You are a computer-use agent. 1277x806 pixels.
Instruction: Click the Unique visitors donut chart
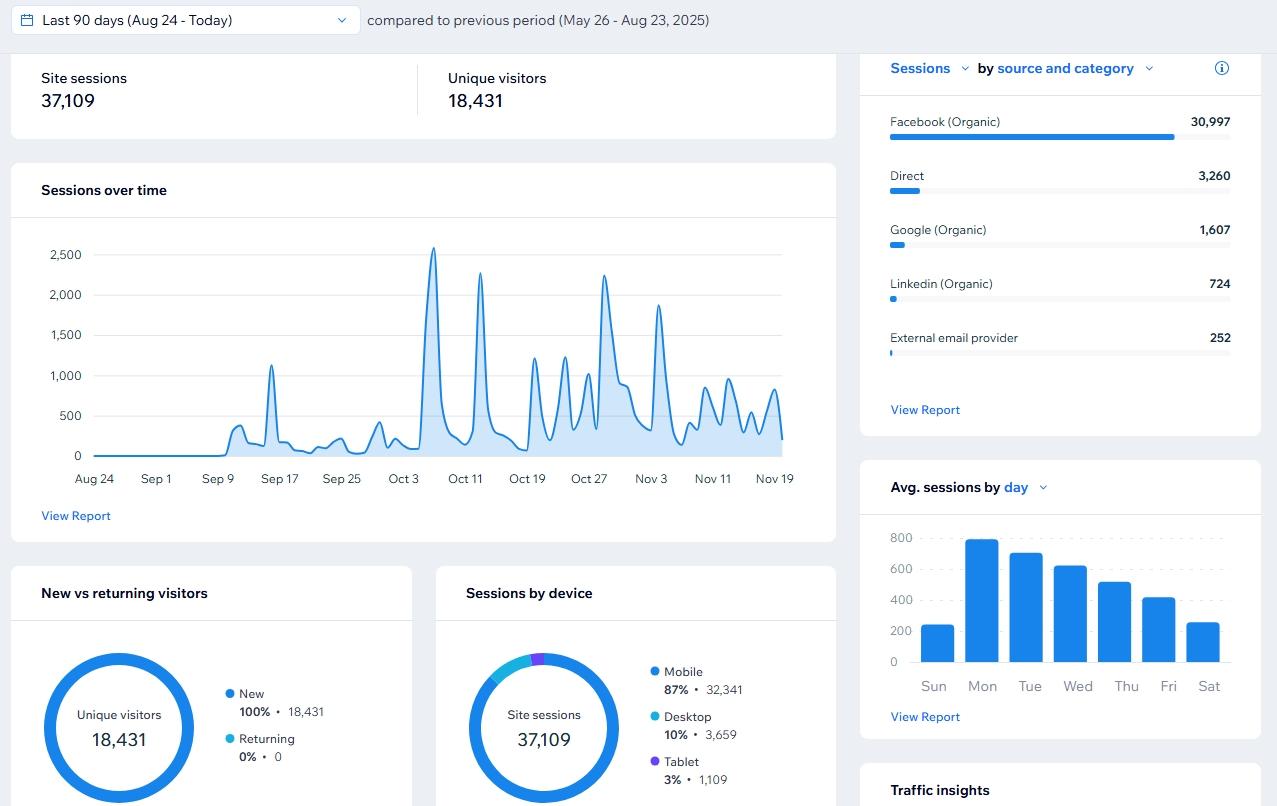tap(119, 727)
